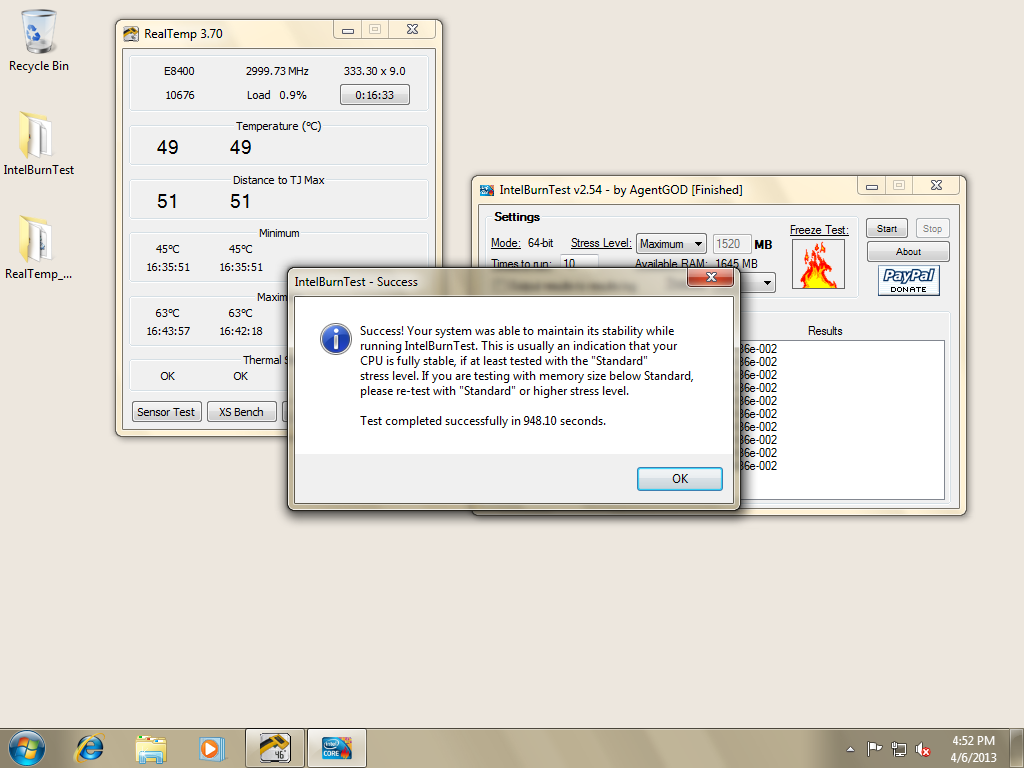Viewport: 1024px width, 768px height.
Task: Open Windows Media Player from taskbar
Action: tap(211, 748)
